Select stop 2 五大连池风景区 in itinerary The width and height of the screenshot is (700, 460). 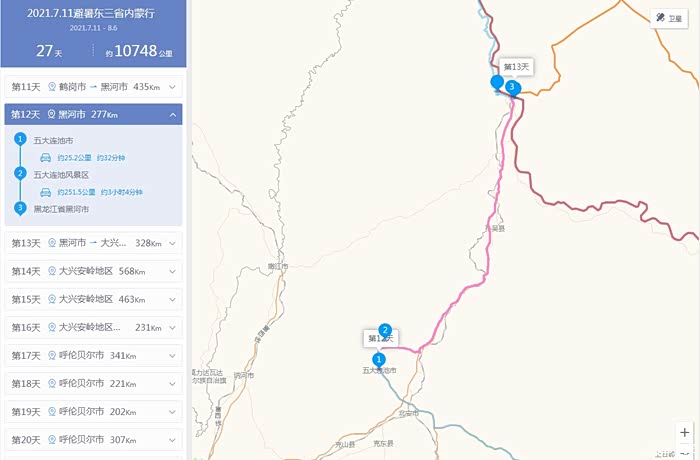pyautogui.click(x=61, y=175)
